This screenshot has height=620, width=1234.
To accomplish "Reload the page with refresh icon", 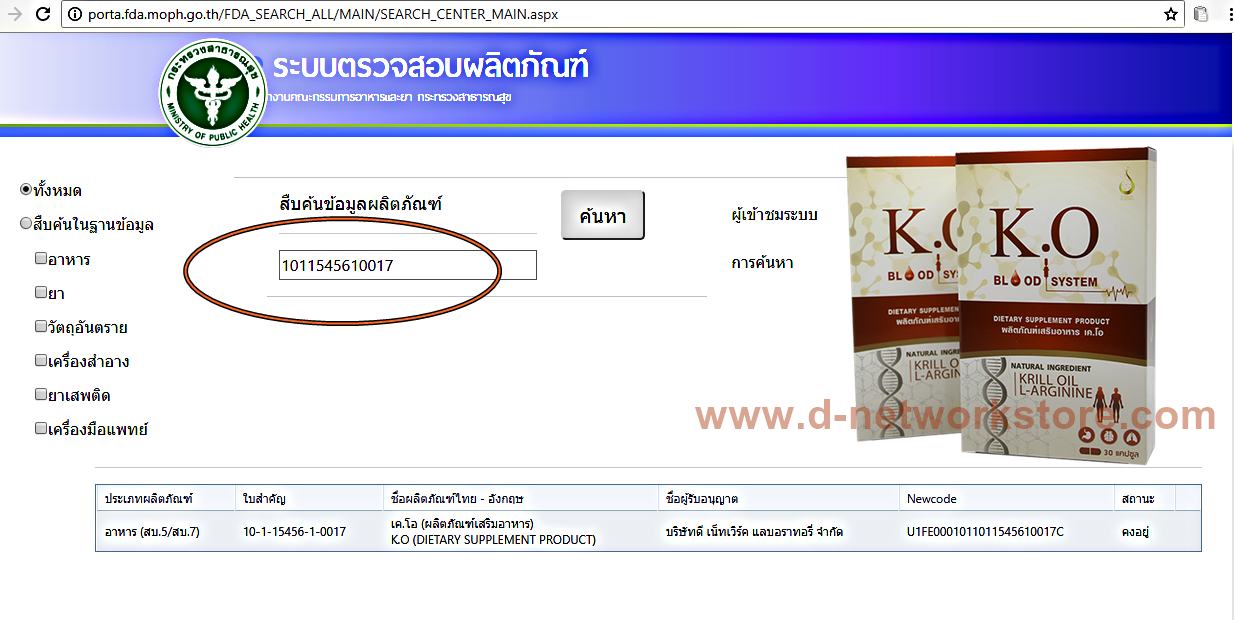I will tap(44, 14).
